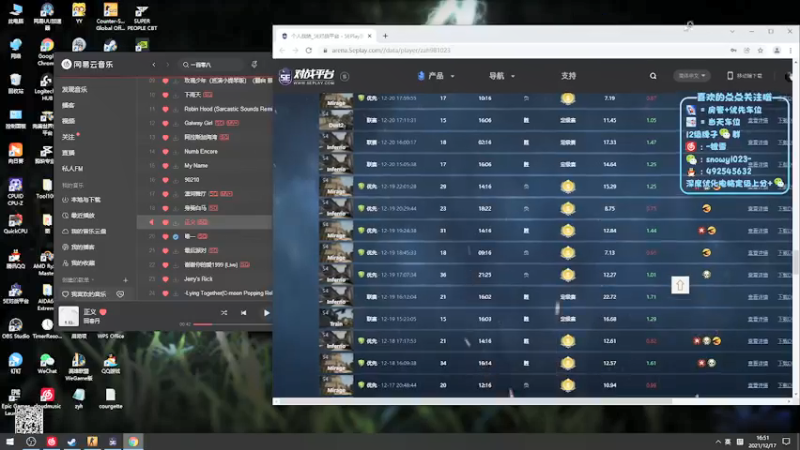
Task: Click Chrome address bar URL
Action: point(391,50)
